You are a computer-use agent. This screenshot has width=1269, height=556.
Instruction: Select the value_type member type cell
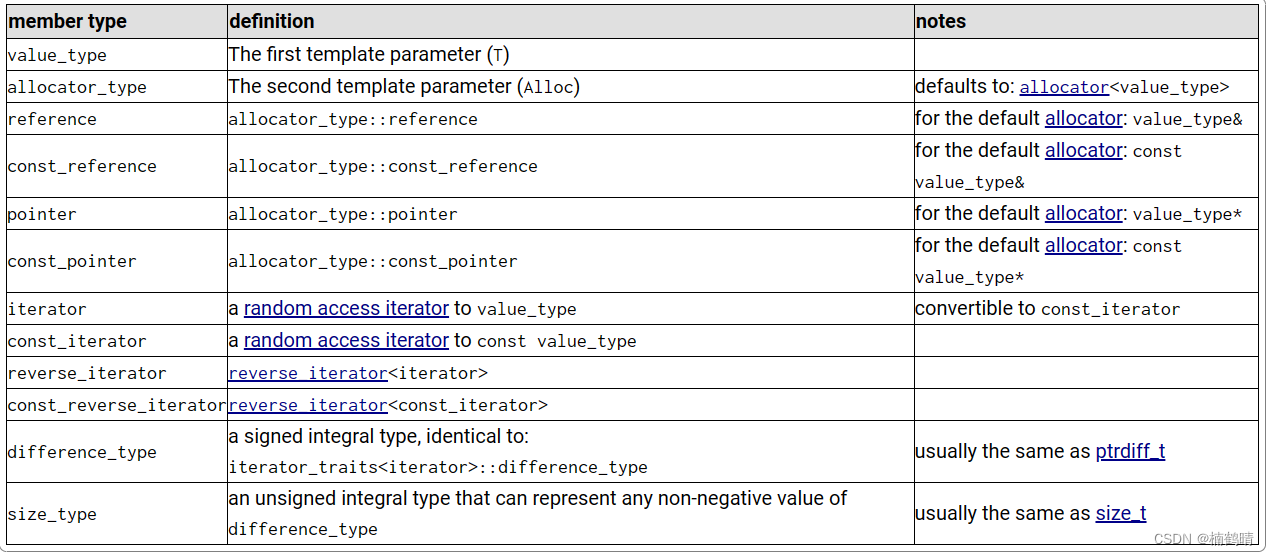(x=57, y=56)
